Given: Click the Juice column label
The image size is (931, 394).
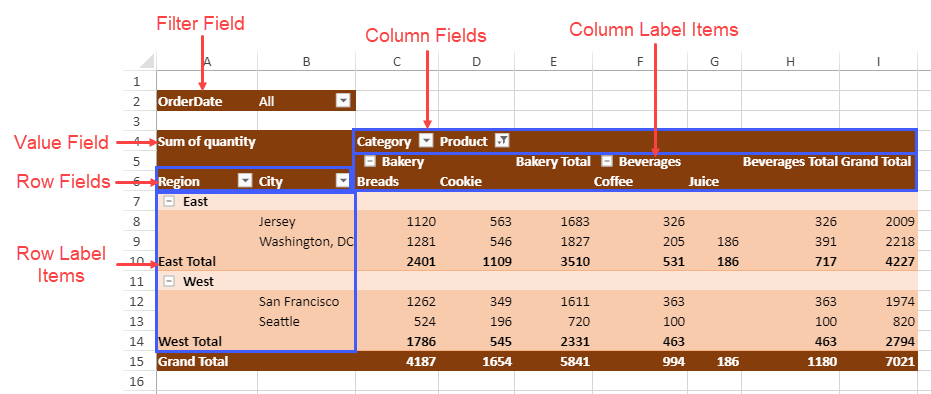Looking at the screenshot, I should (x=704, y=182).
